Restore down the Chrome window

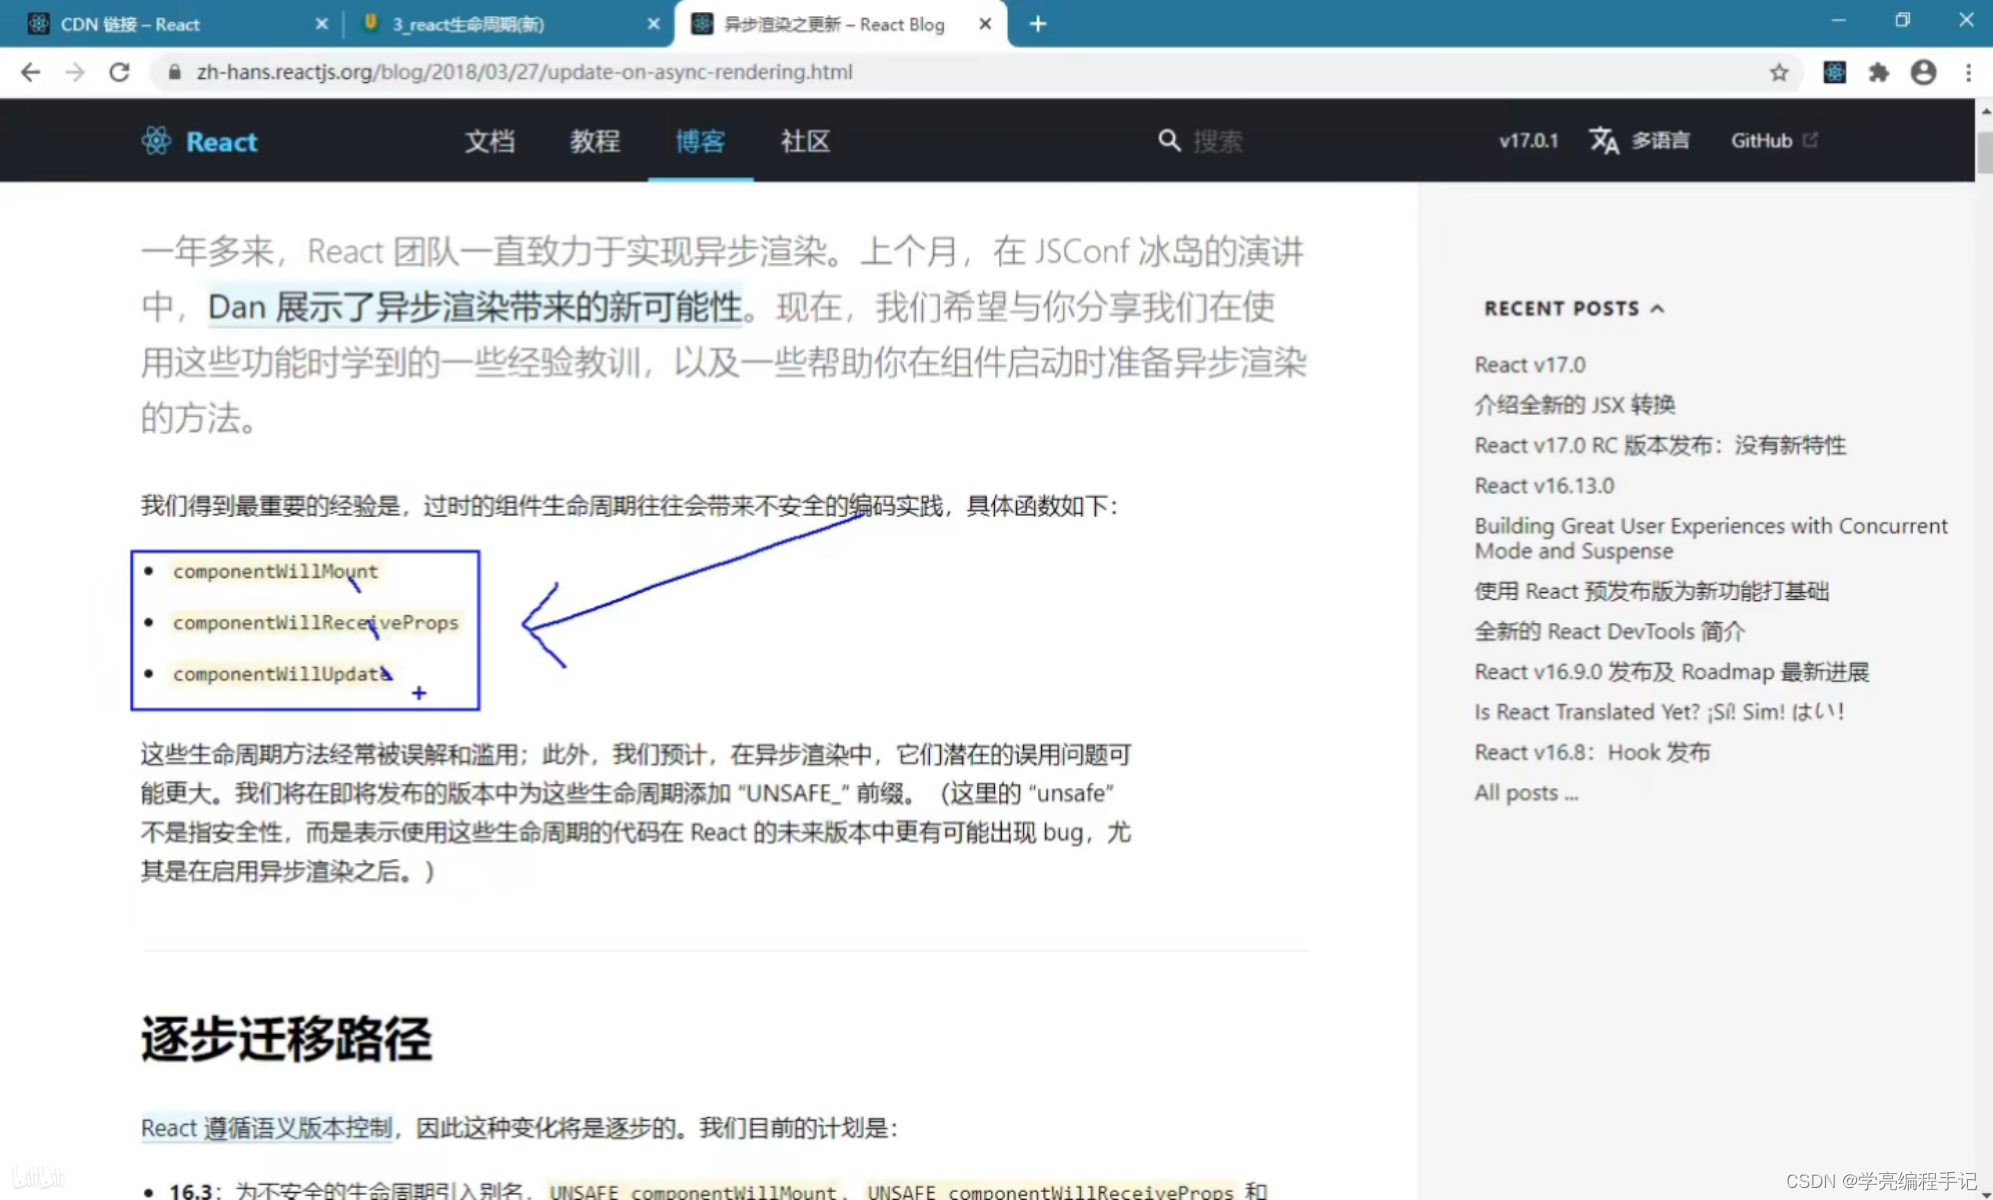(x=1902, y=21)
